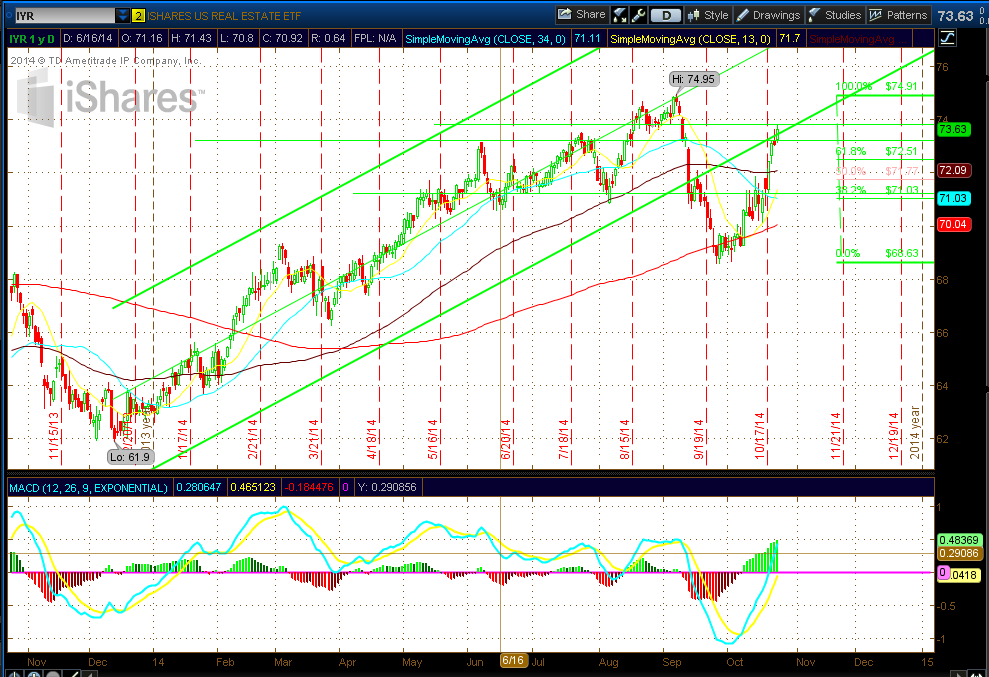Click the 76 price axis label

pyautogui.click(x=943, y=67)
